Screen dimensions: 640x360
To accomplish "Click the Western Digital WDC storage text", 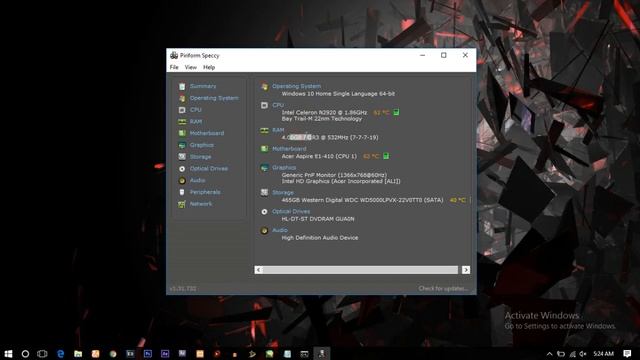I will click(362, 200).
